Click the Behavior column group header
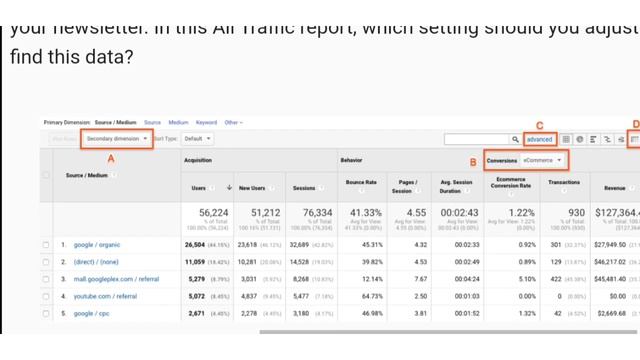The image size is (640, 360). tap(351, 160)
